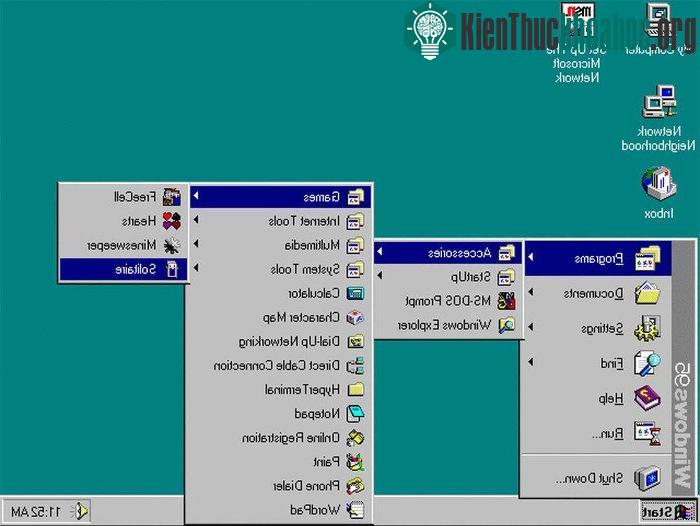Click the FreeCell game icon

[172, 197]
